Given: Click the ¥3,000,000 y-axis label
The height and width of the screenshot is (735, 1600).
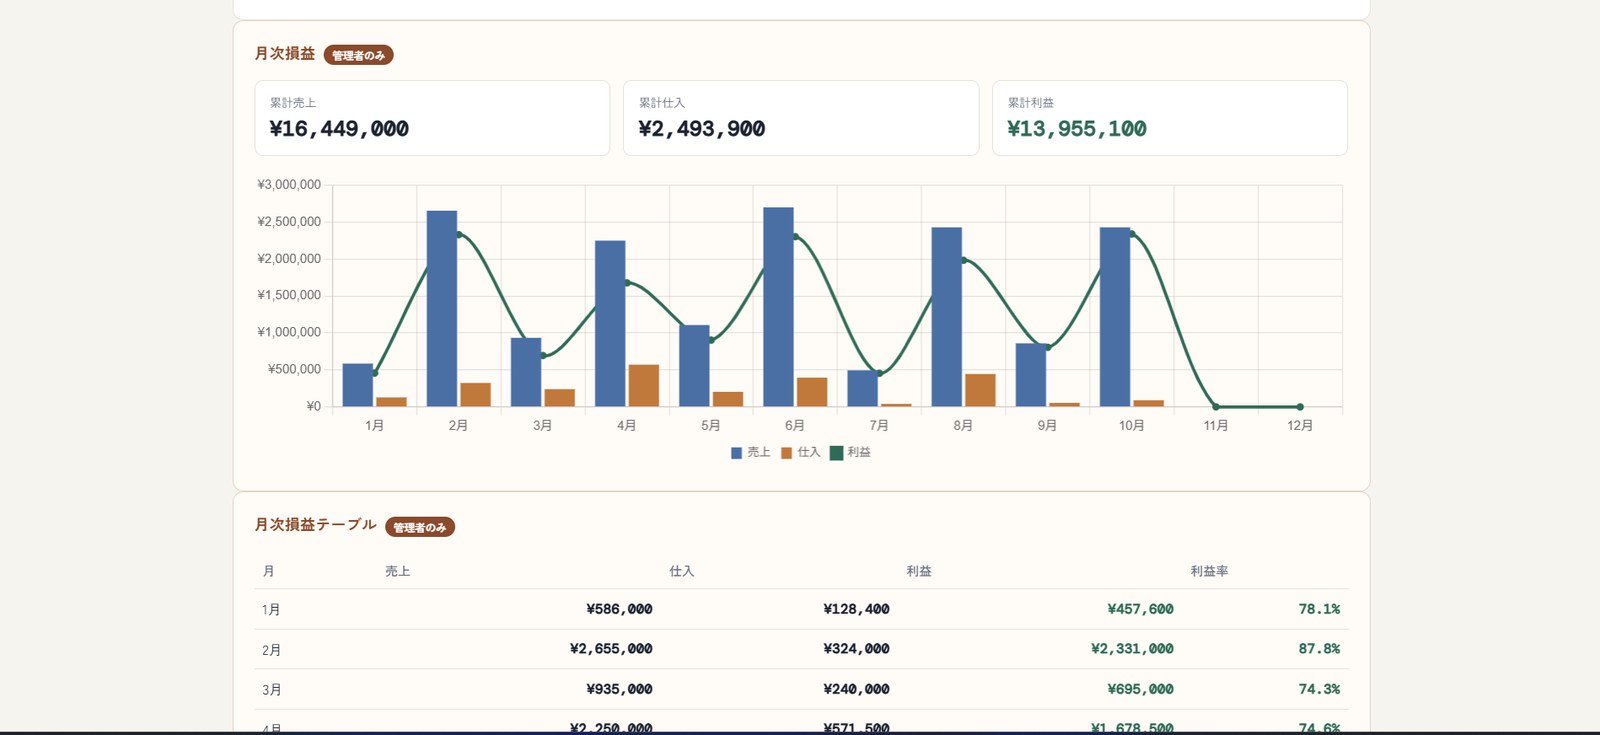Looking at the screenshot, I should [x=289, y=185].
